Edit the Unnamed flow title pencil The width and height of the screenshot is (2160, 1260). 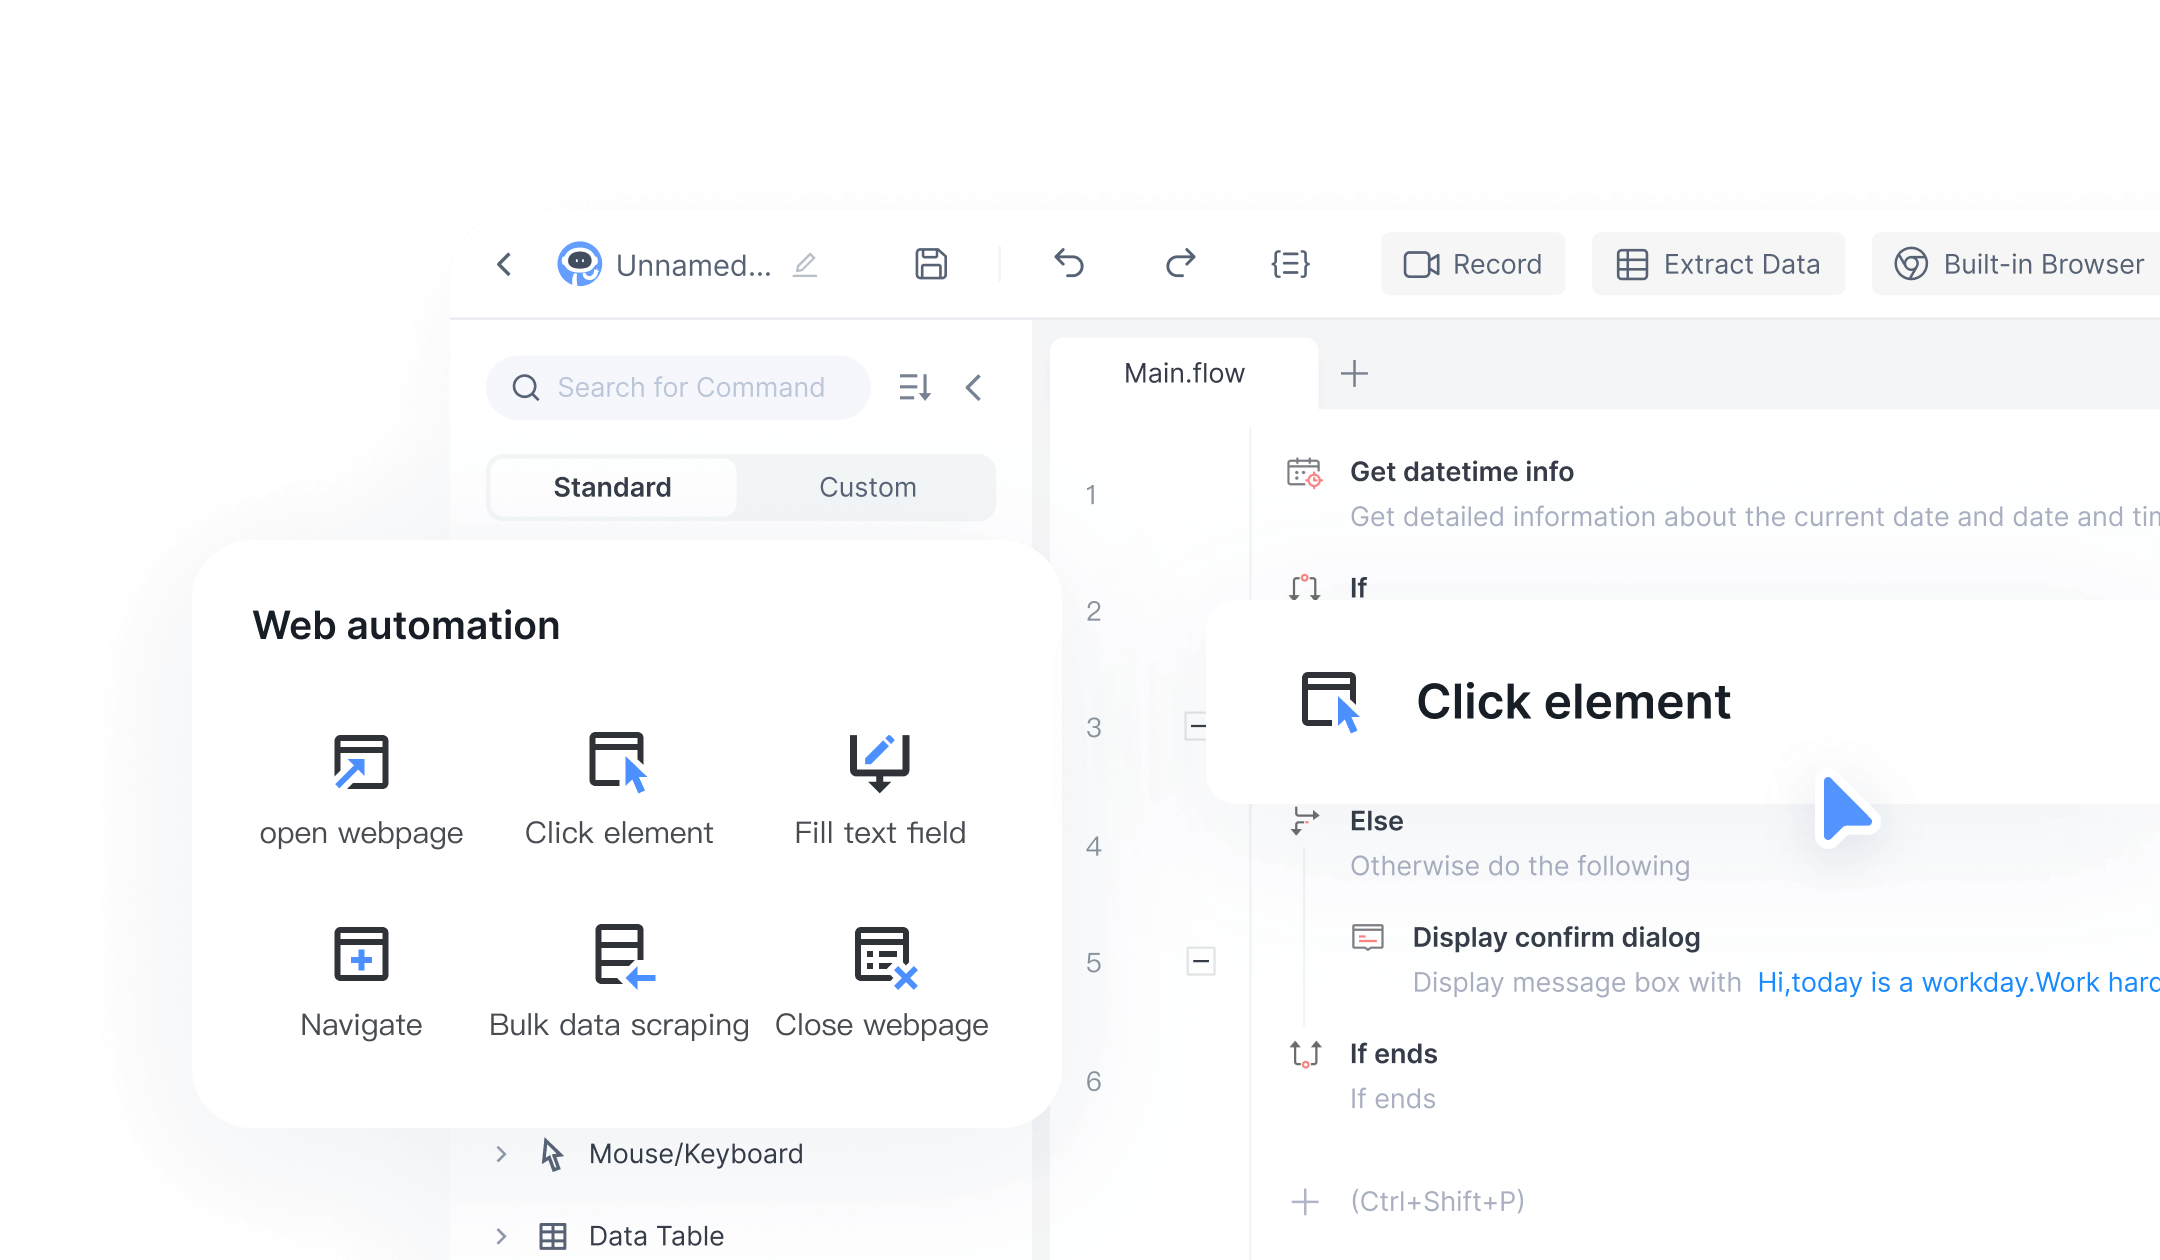(x=805, y=265)
